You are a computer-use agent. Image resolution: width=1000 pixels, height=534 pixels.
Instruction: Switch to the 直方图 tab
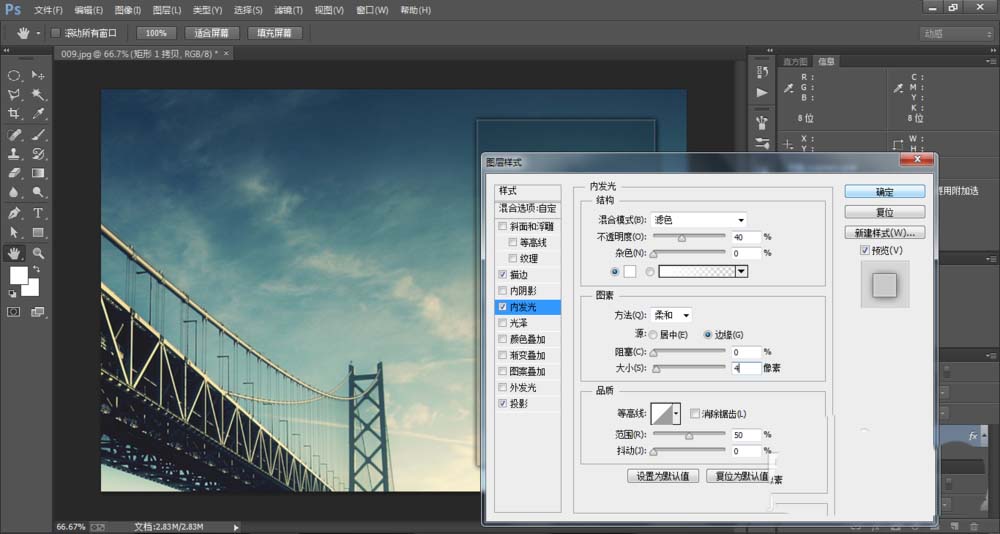coord(795,62)
